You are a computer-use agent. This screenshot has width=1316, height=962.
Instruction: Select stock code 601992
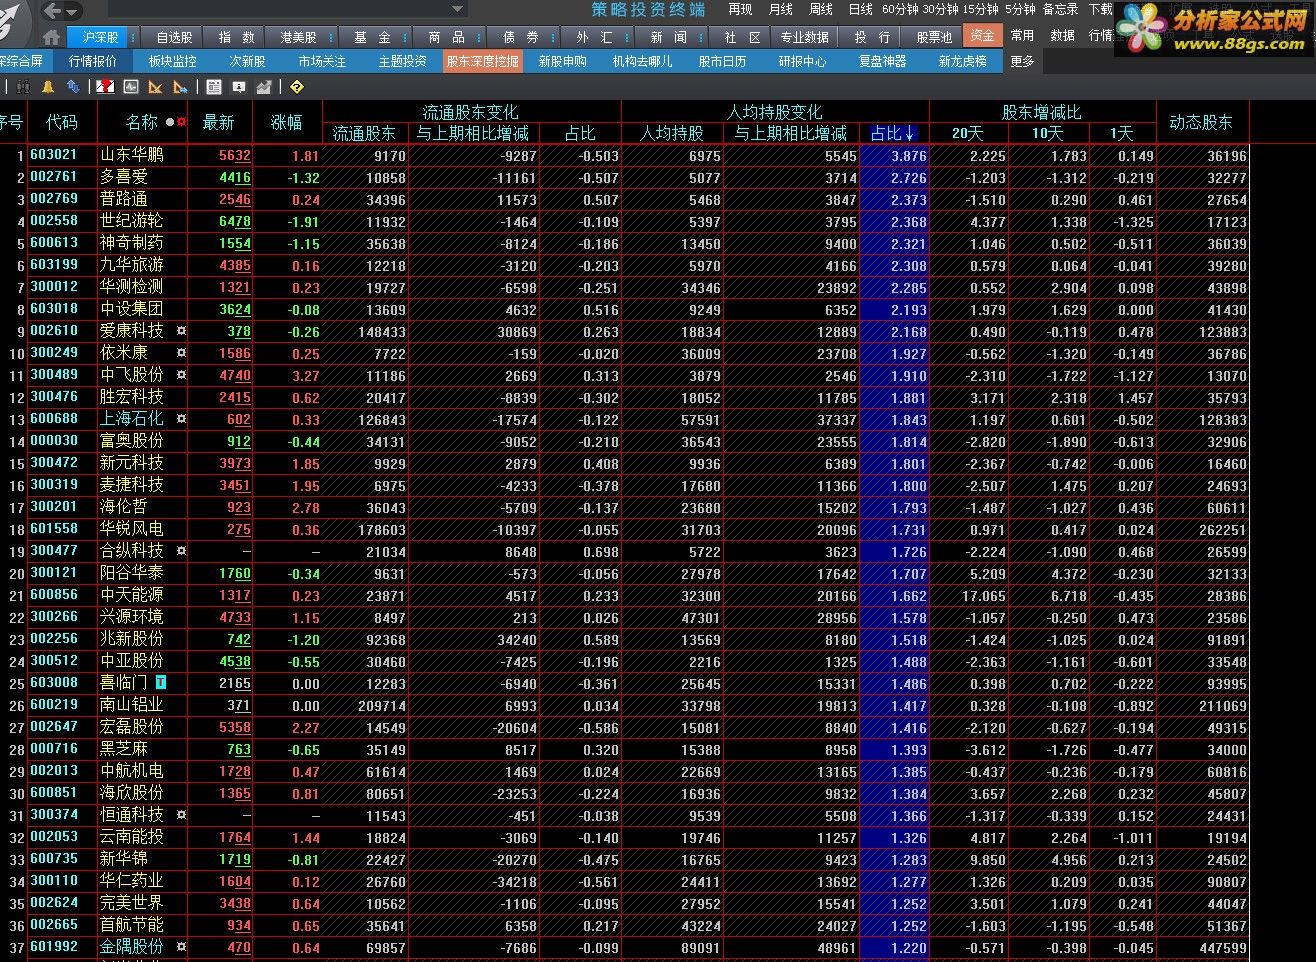53,946
